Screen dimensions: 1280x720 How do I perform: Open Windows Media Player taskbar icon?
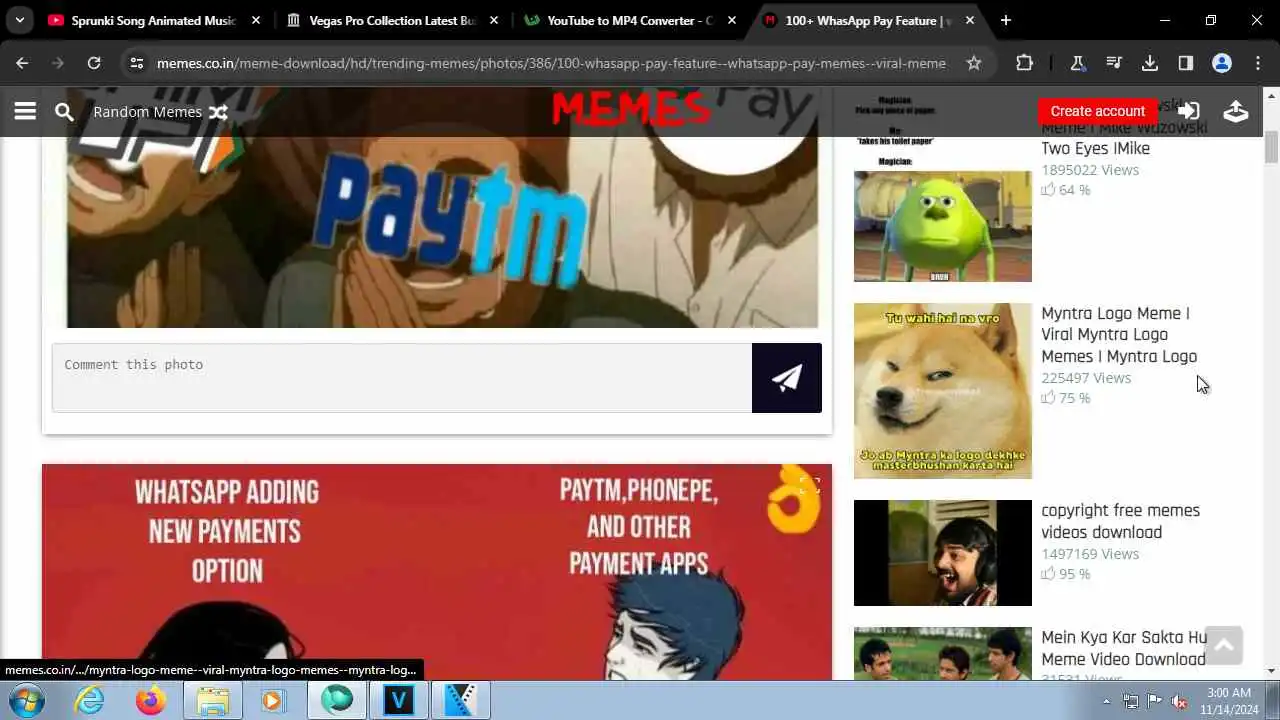[x=273, y=700]
